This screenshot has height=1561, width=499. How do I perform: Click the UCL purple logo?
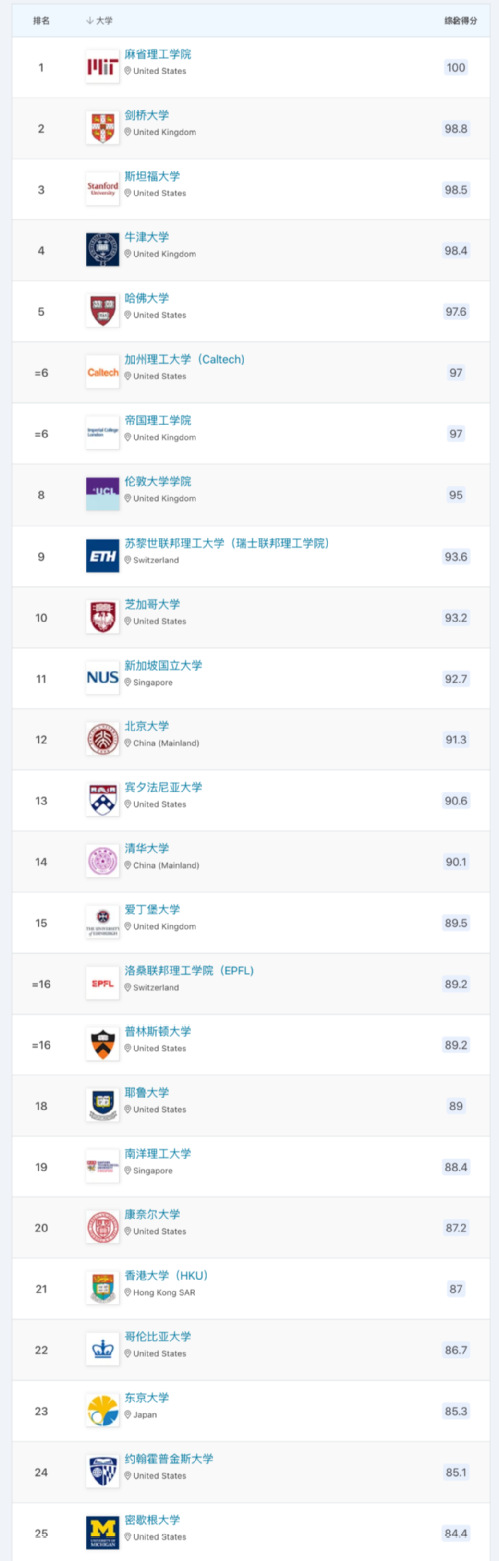(x=103, y=494)
